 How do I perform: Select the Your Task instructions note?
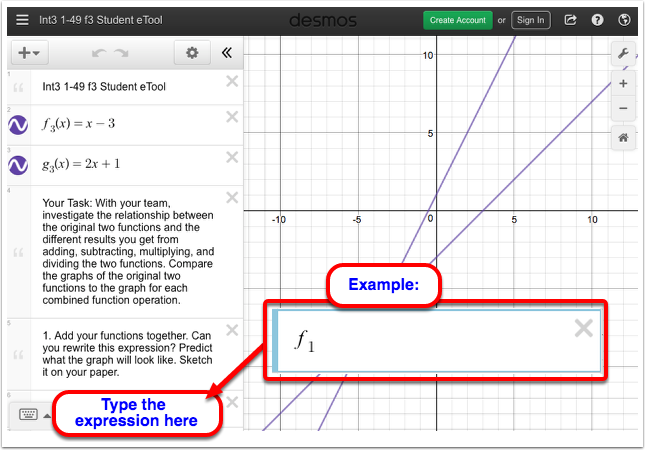tap(128, 251)
